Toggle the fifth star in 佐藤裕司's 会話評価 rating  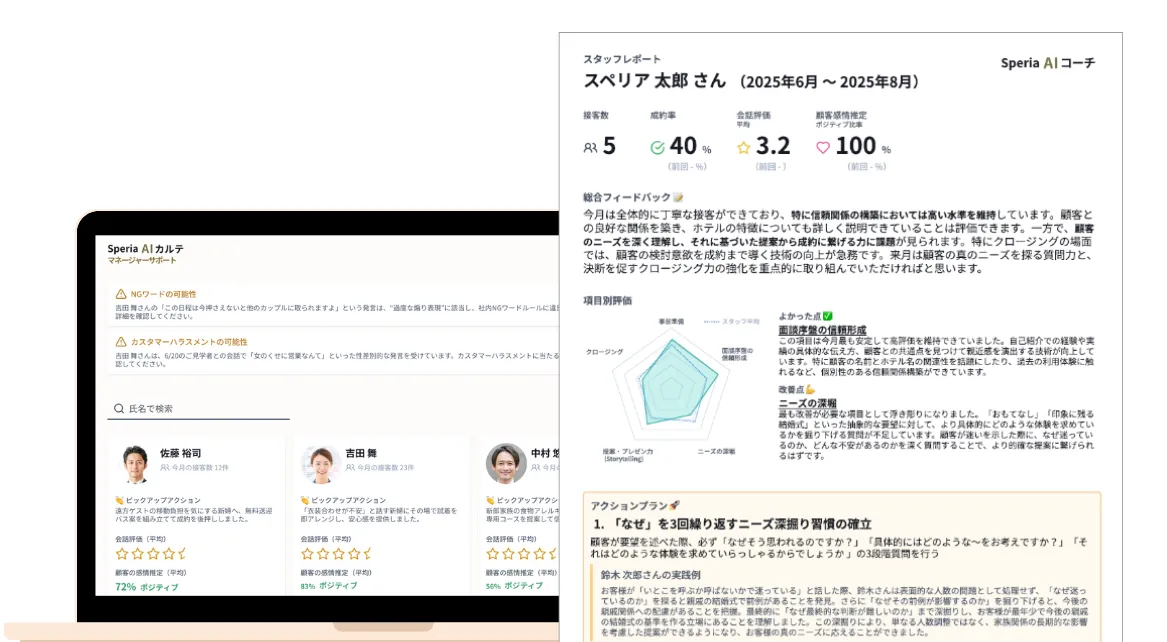[x=182, y=554]
